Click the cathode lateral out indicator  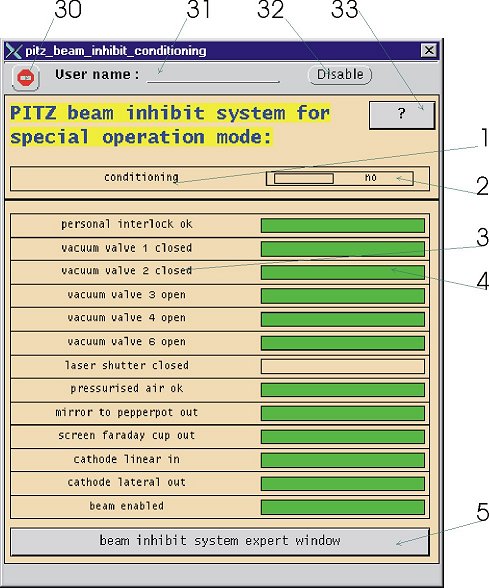(343, 483)
